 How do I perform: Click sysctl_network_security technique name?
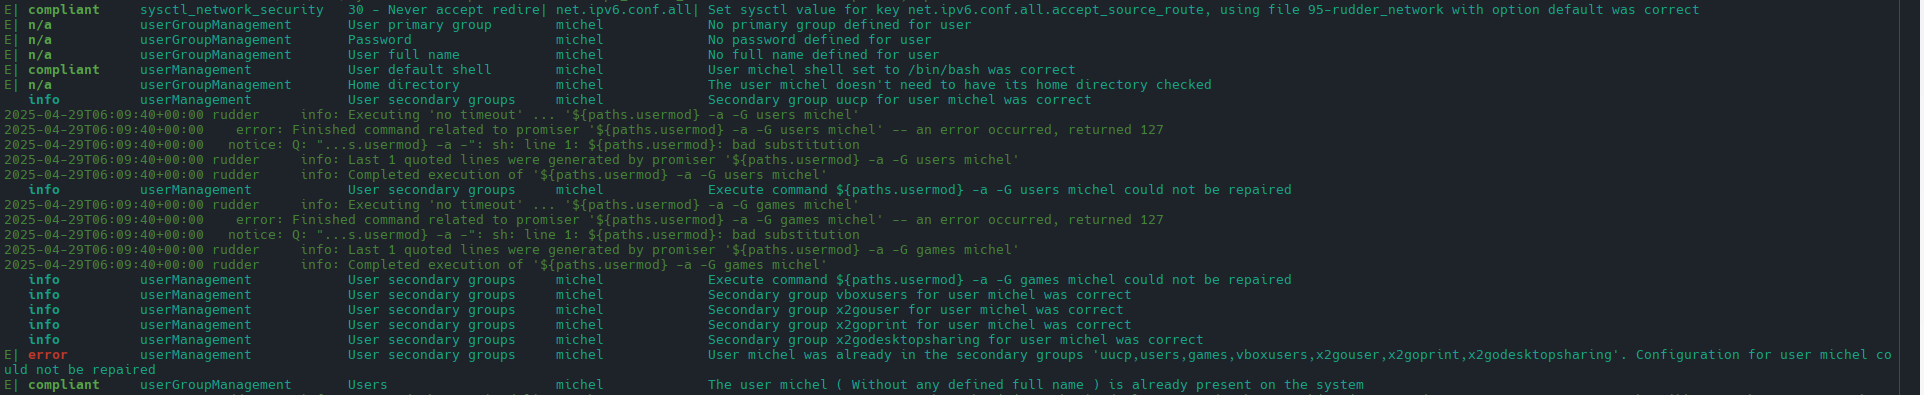click(232, 10)
